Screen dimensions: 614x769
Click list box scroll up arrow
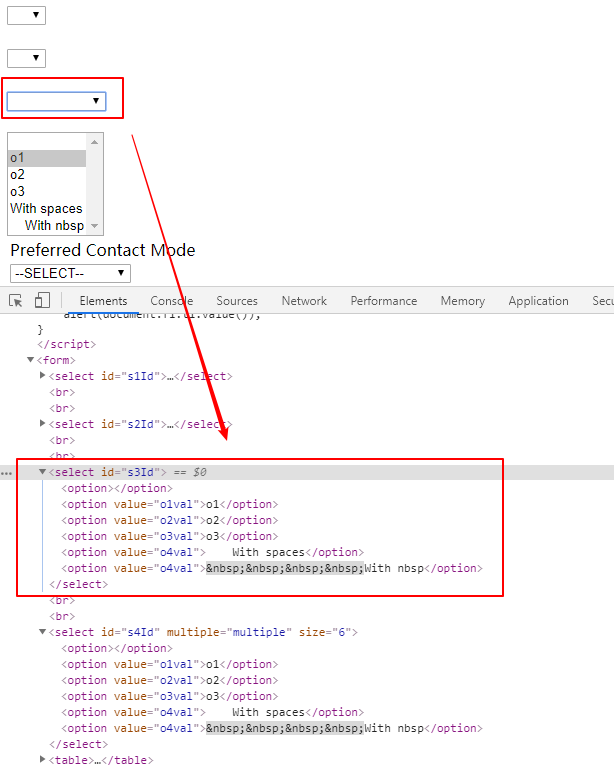(x=95, y=142)
